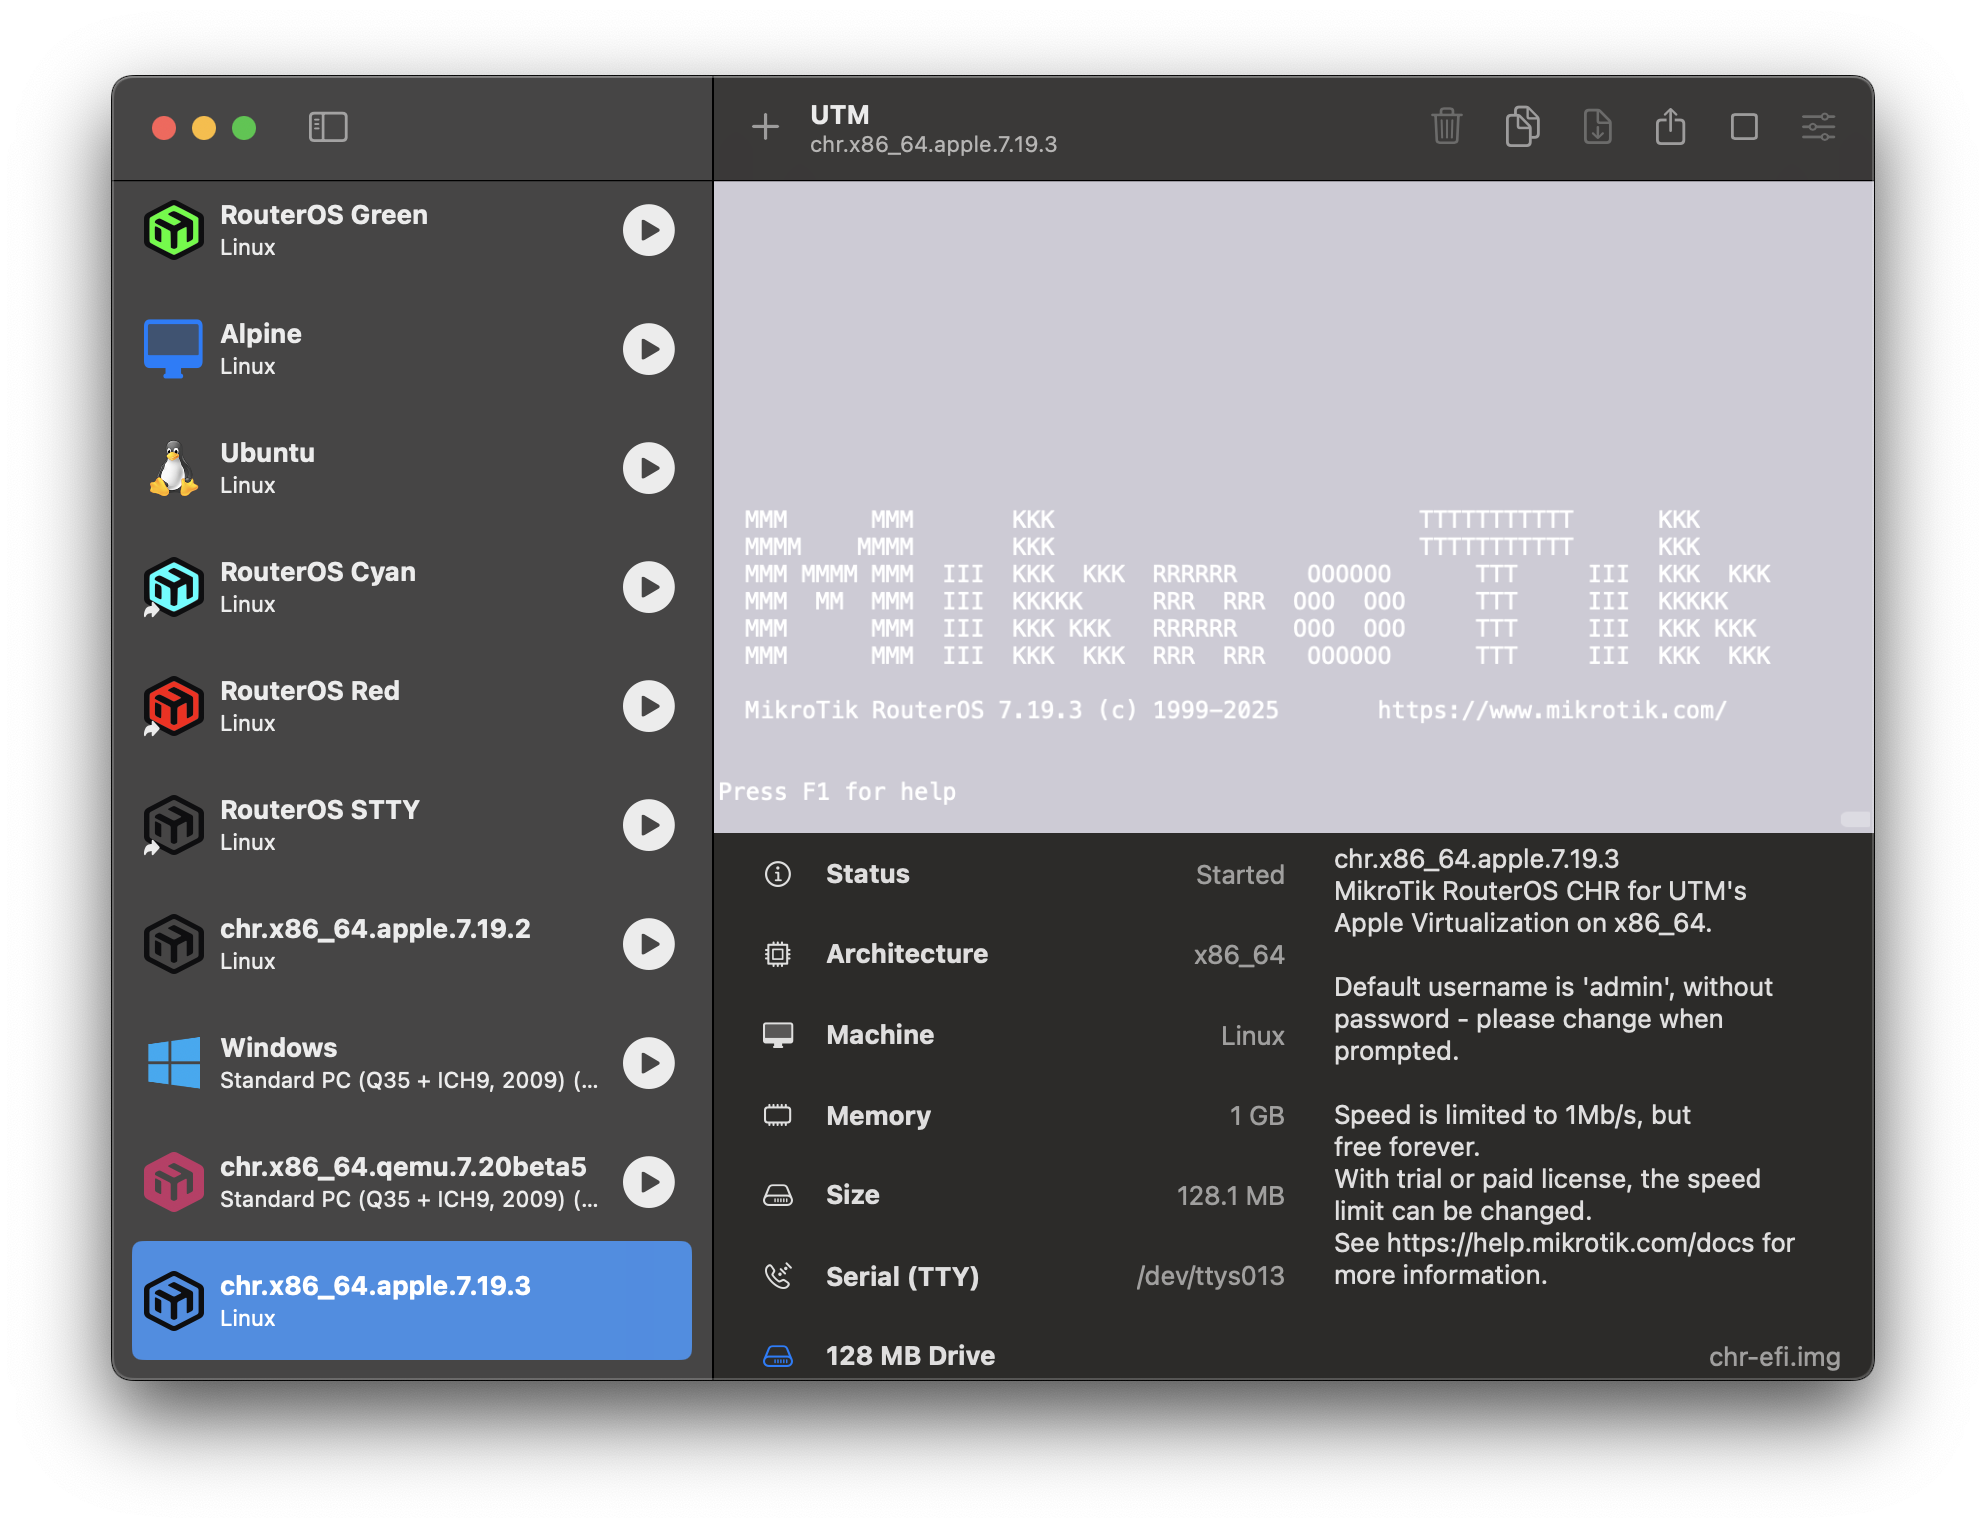The image size is (1986, 1528).
Task: Stop the running VM with the square icon
Action: [x=1744, y=127]
